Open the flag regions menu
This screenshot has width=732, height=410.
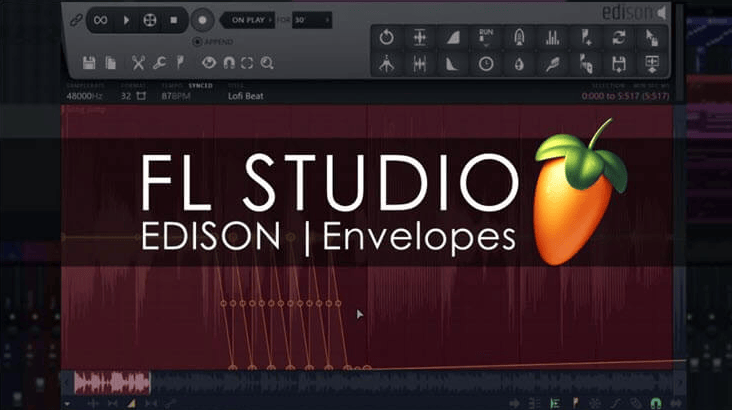point(181,63)
